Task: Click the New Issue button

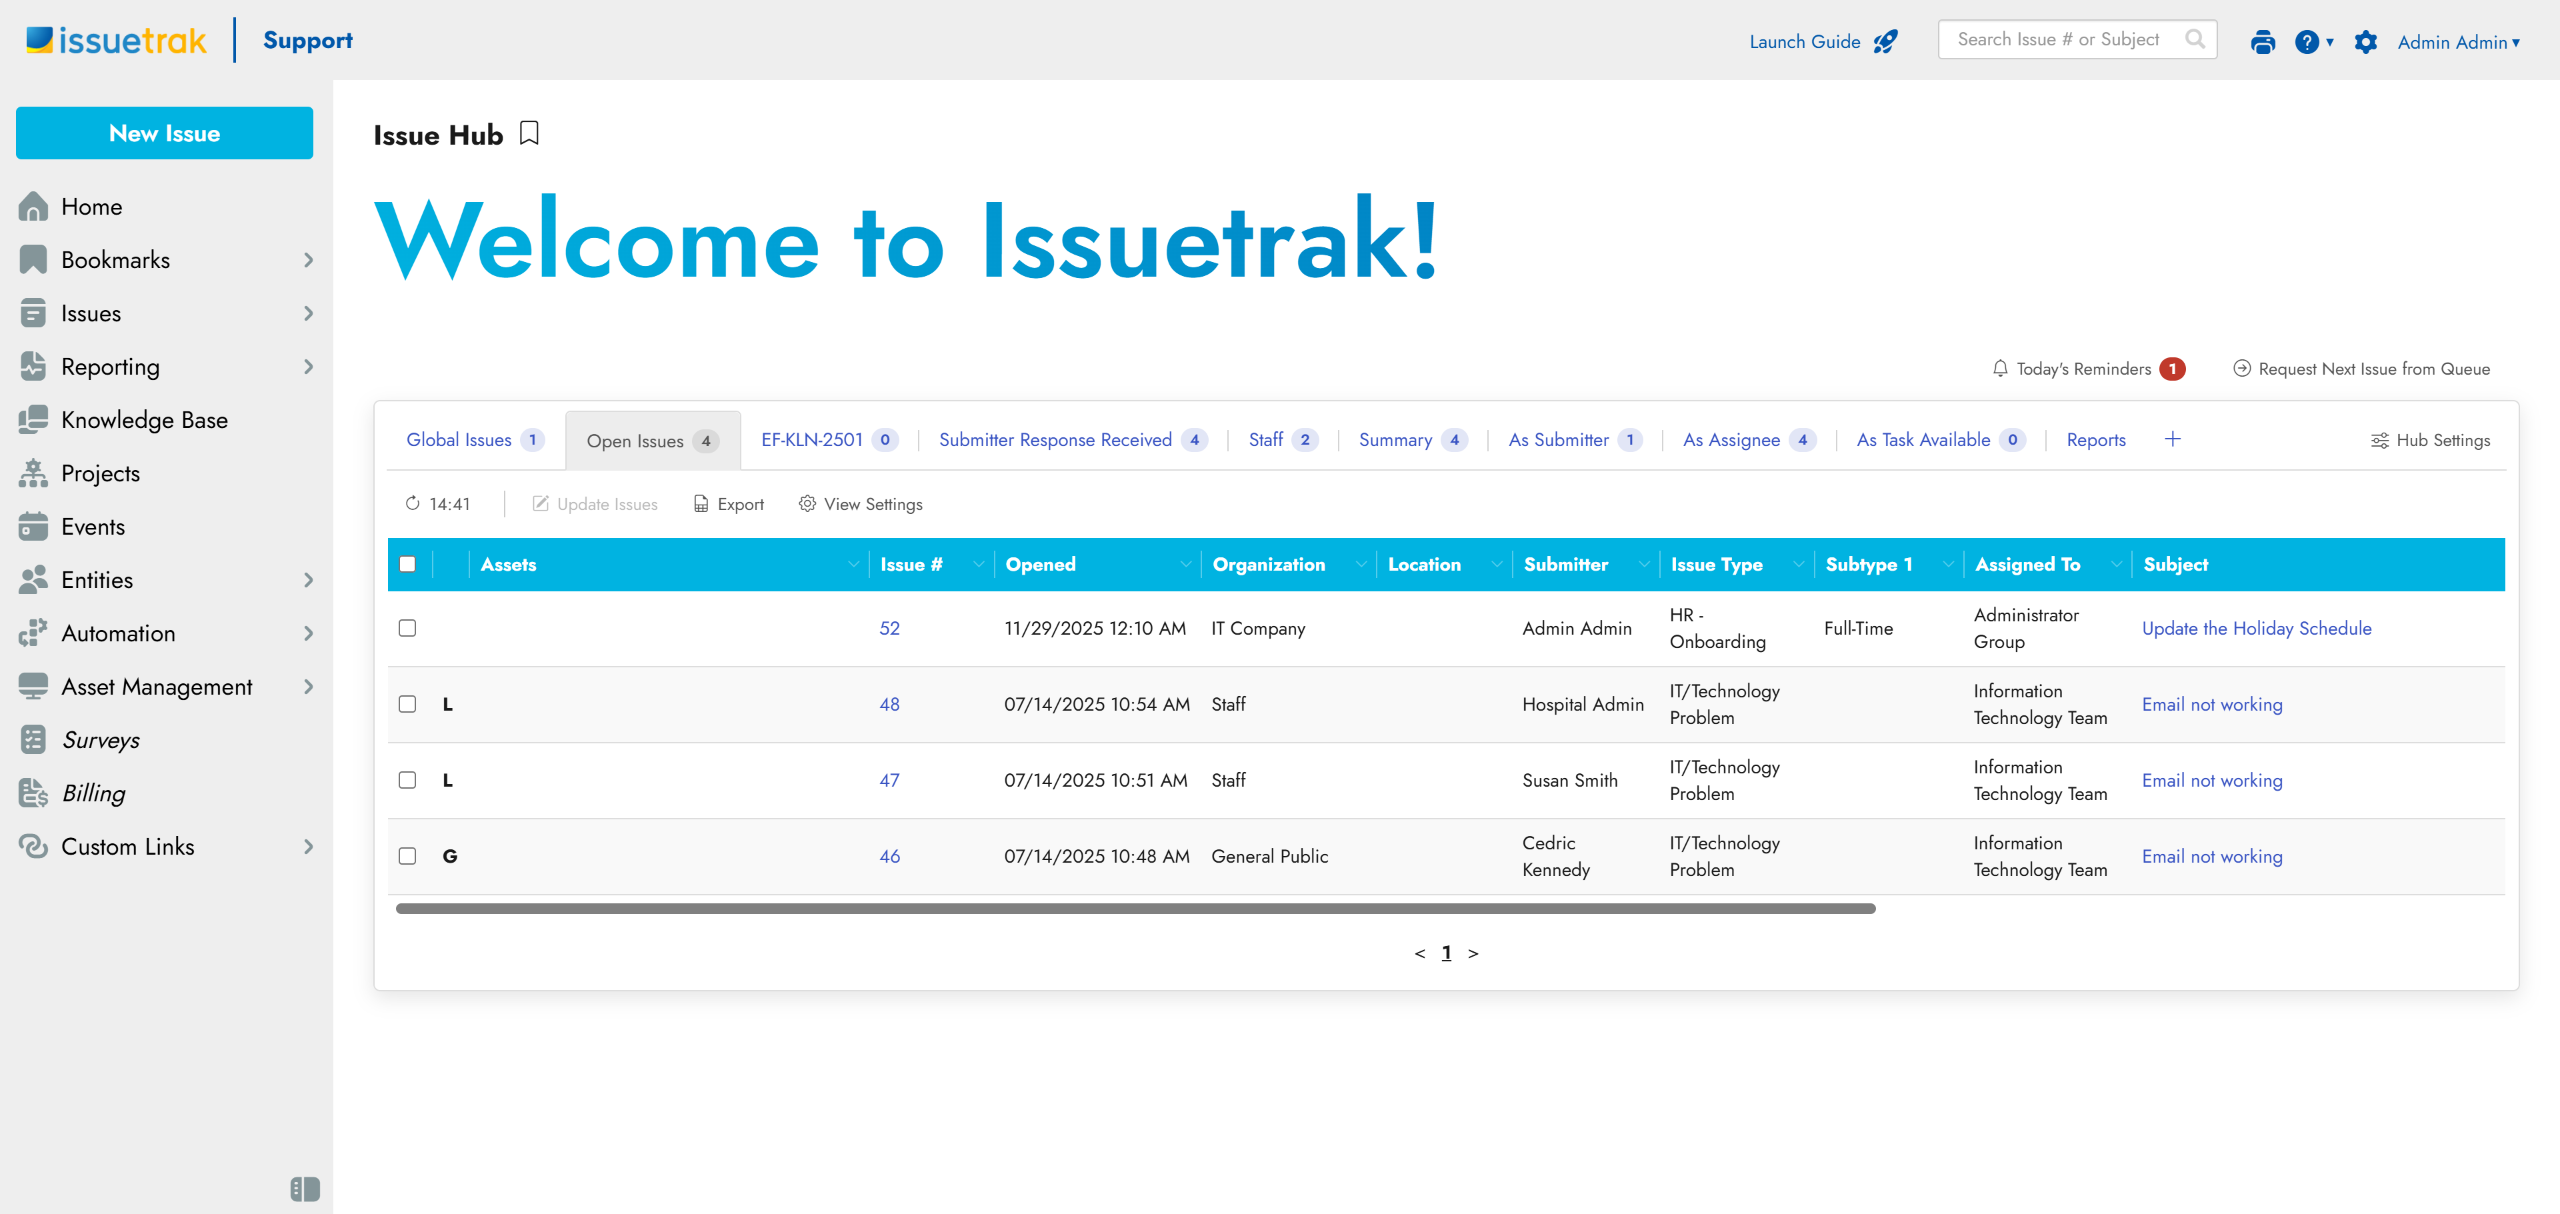Action: click(x=164, y=133)
